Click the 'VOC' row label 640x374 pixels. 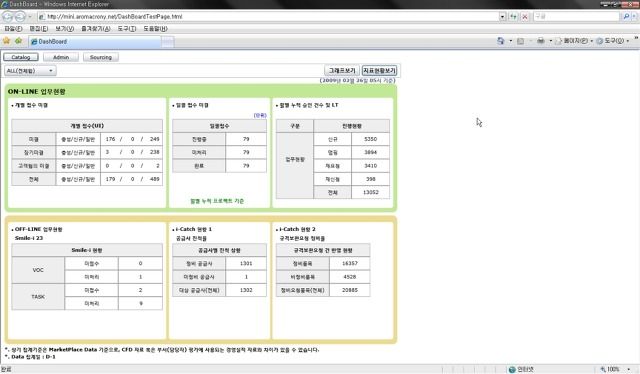(38, 270)
